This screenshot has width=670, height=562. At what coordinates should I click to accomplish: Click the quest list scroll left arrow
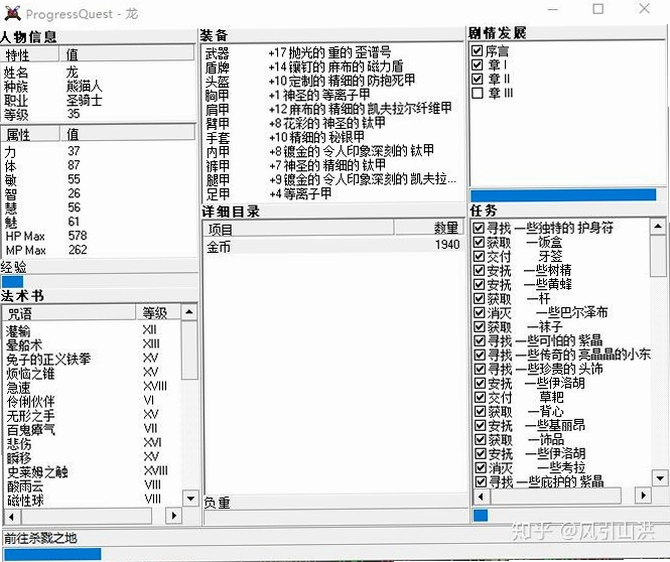(x=482, y=496)
